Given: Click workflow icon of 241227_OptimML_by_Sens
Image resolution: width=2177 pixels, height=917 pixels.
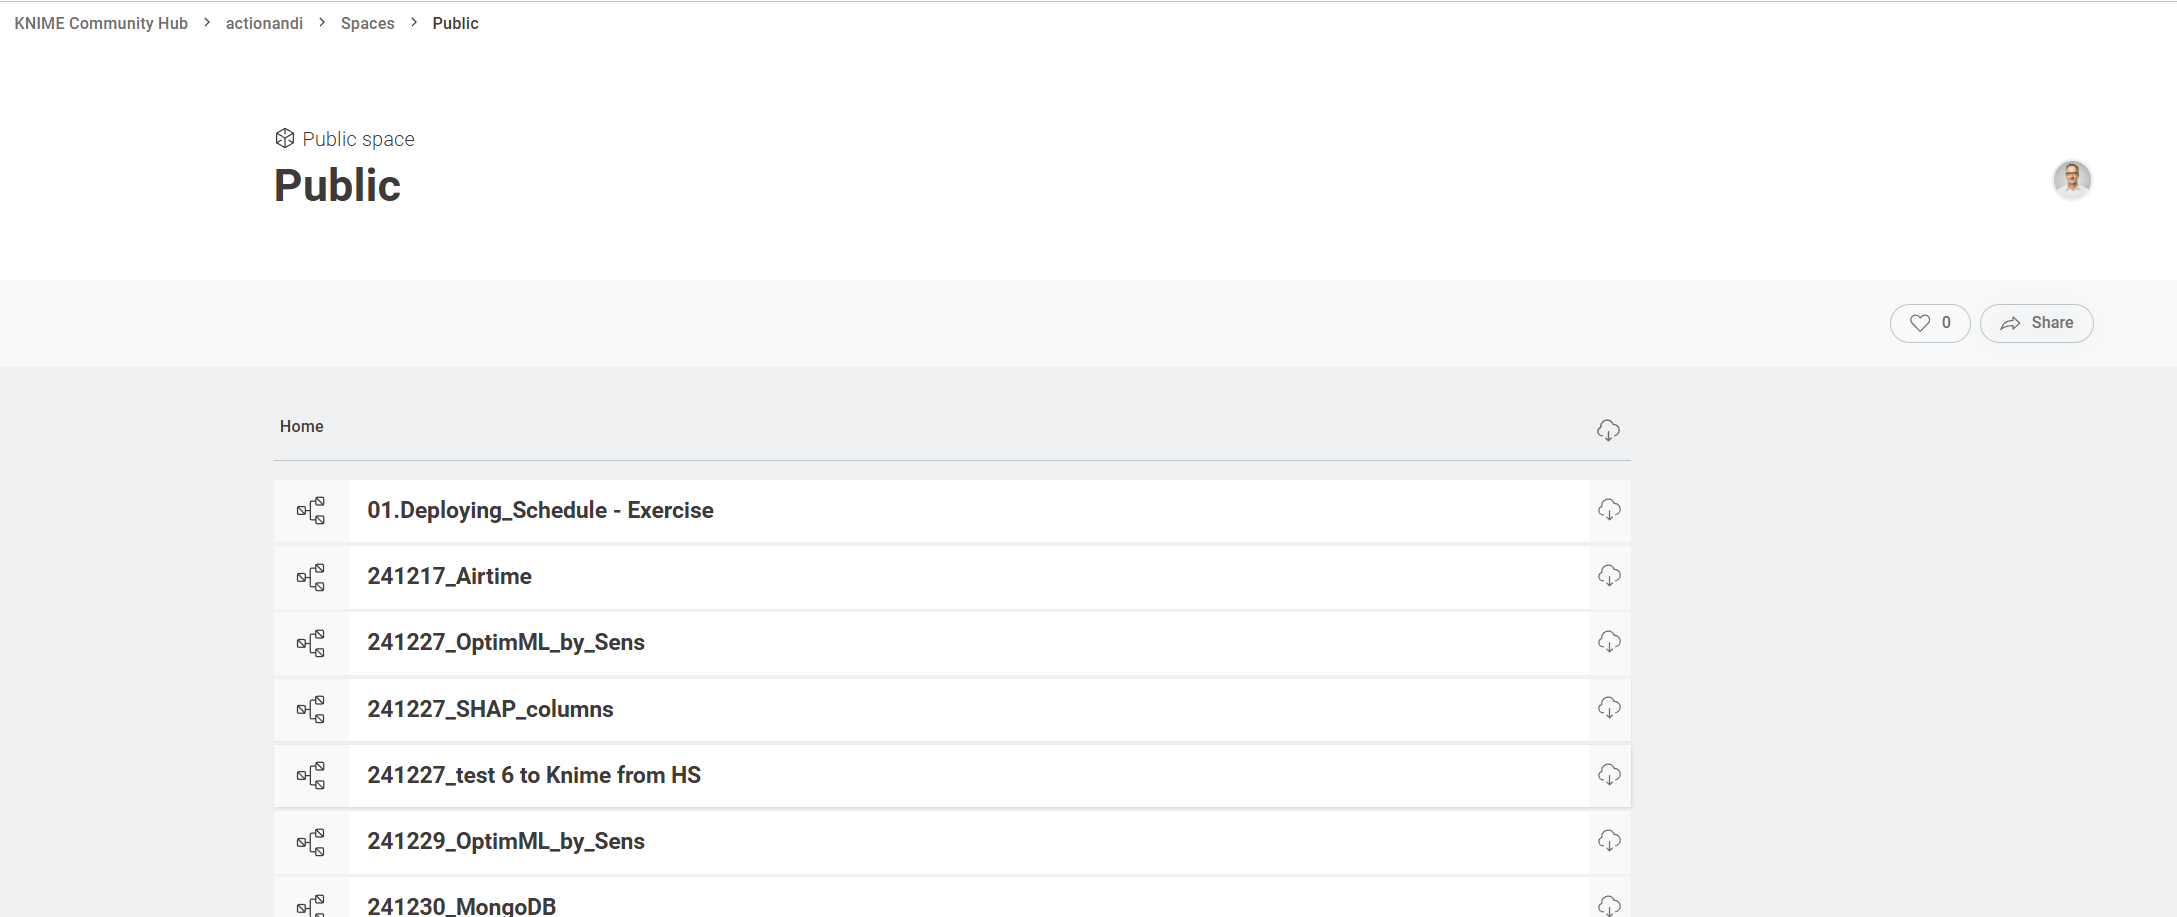Looking at the screenshot, I should (x=311, y=643).
